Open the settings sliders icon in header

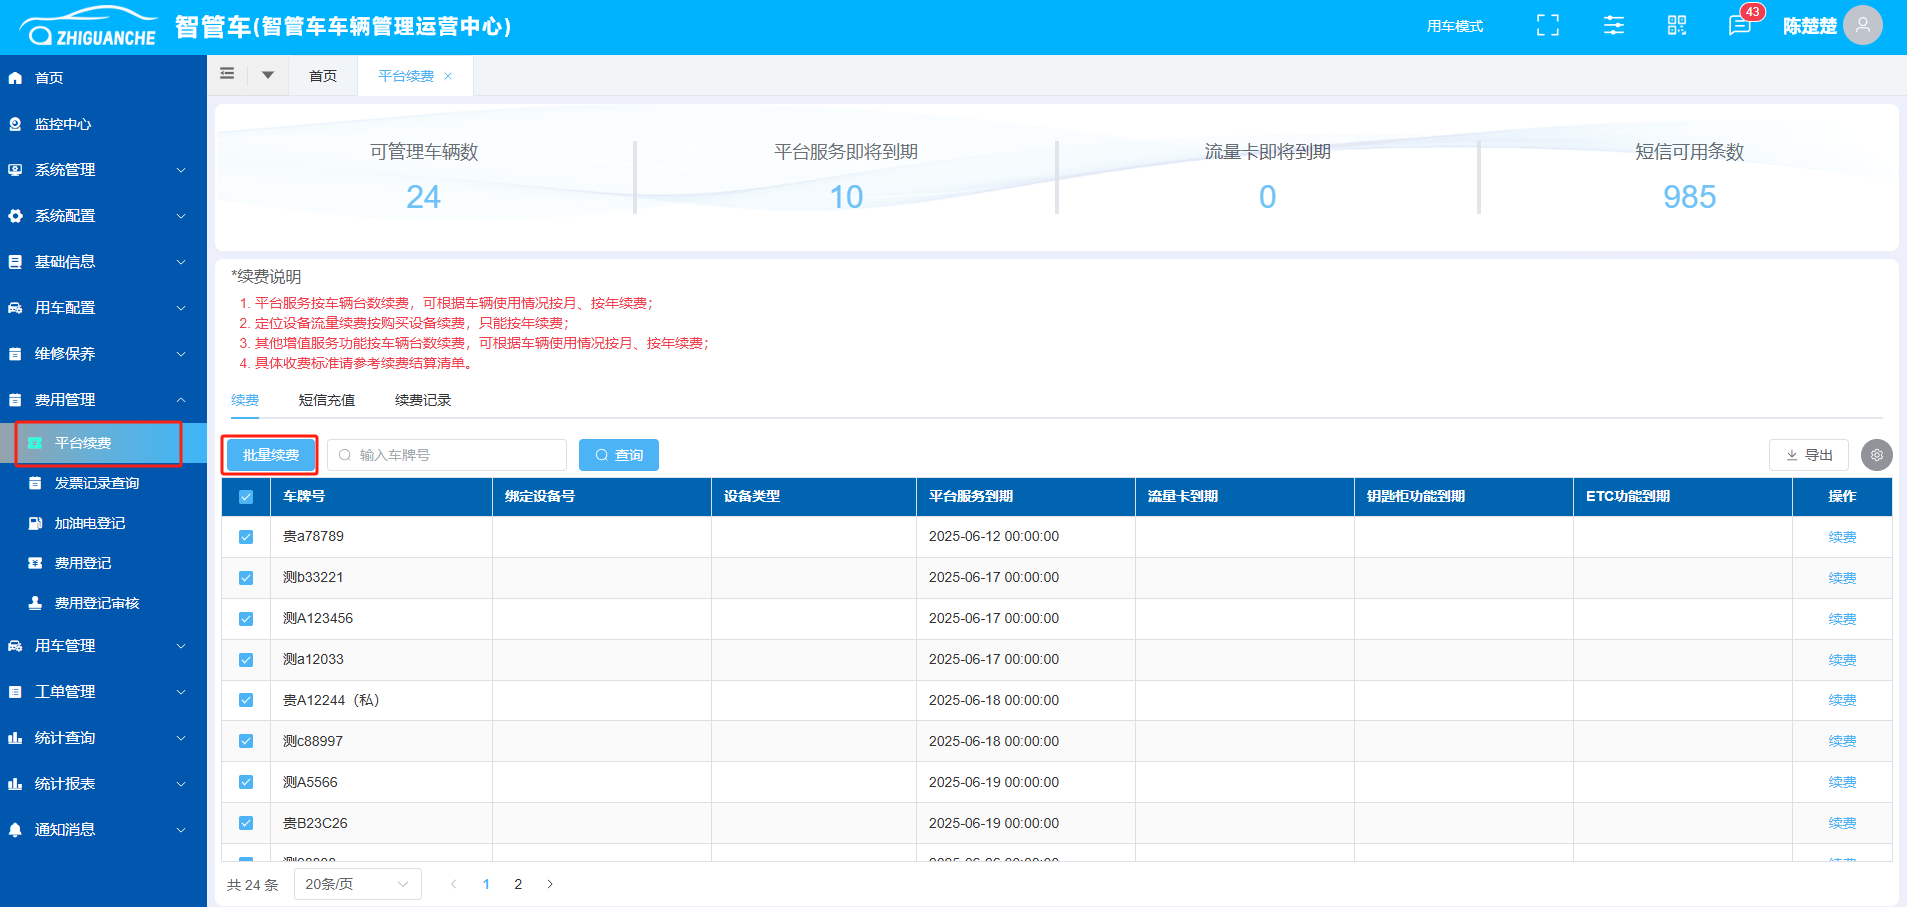click(x=1613, y=26)
